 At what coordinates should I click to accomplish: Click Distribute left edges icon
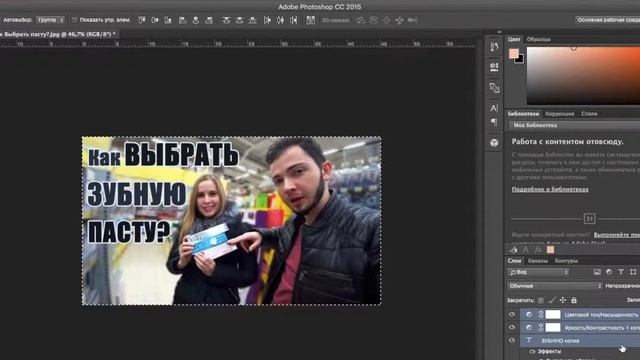(x=267, y=20)
